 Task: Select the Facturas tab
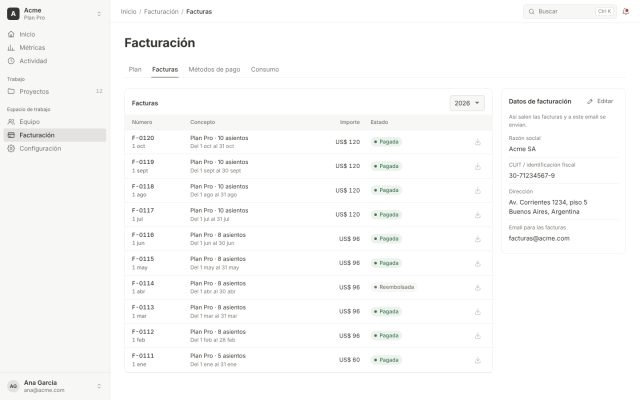(x=165, y=69)
